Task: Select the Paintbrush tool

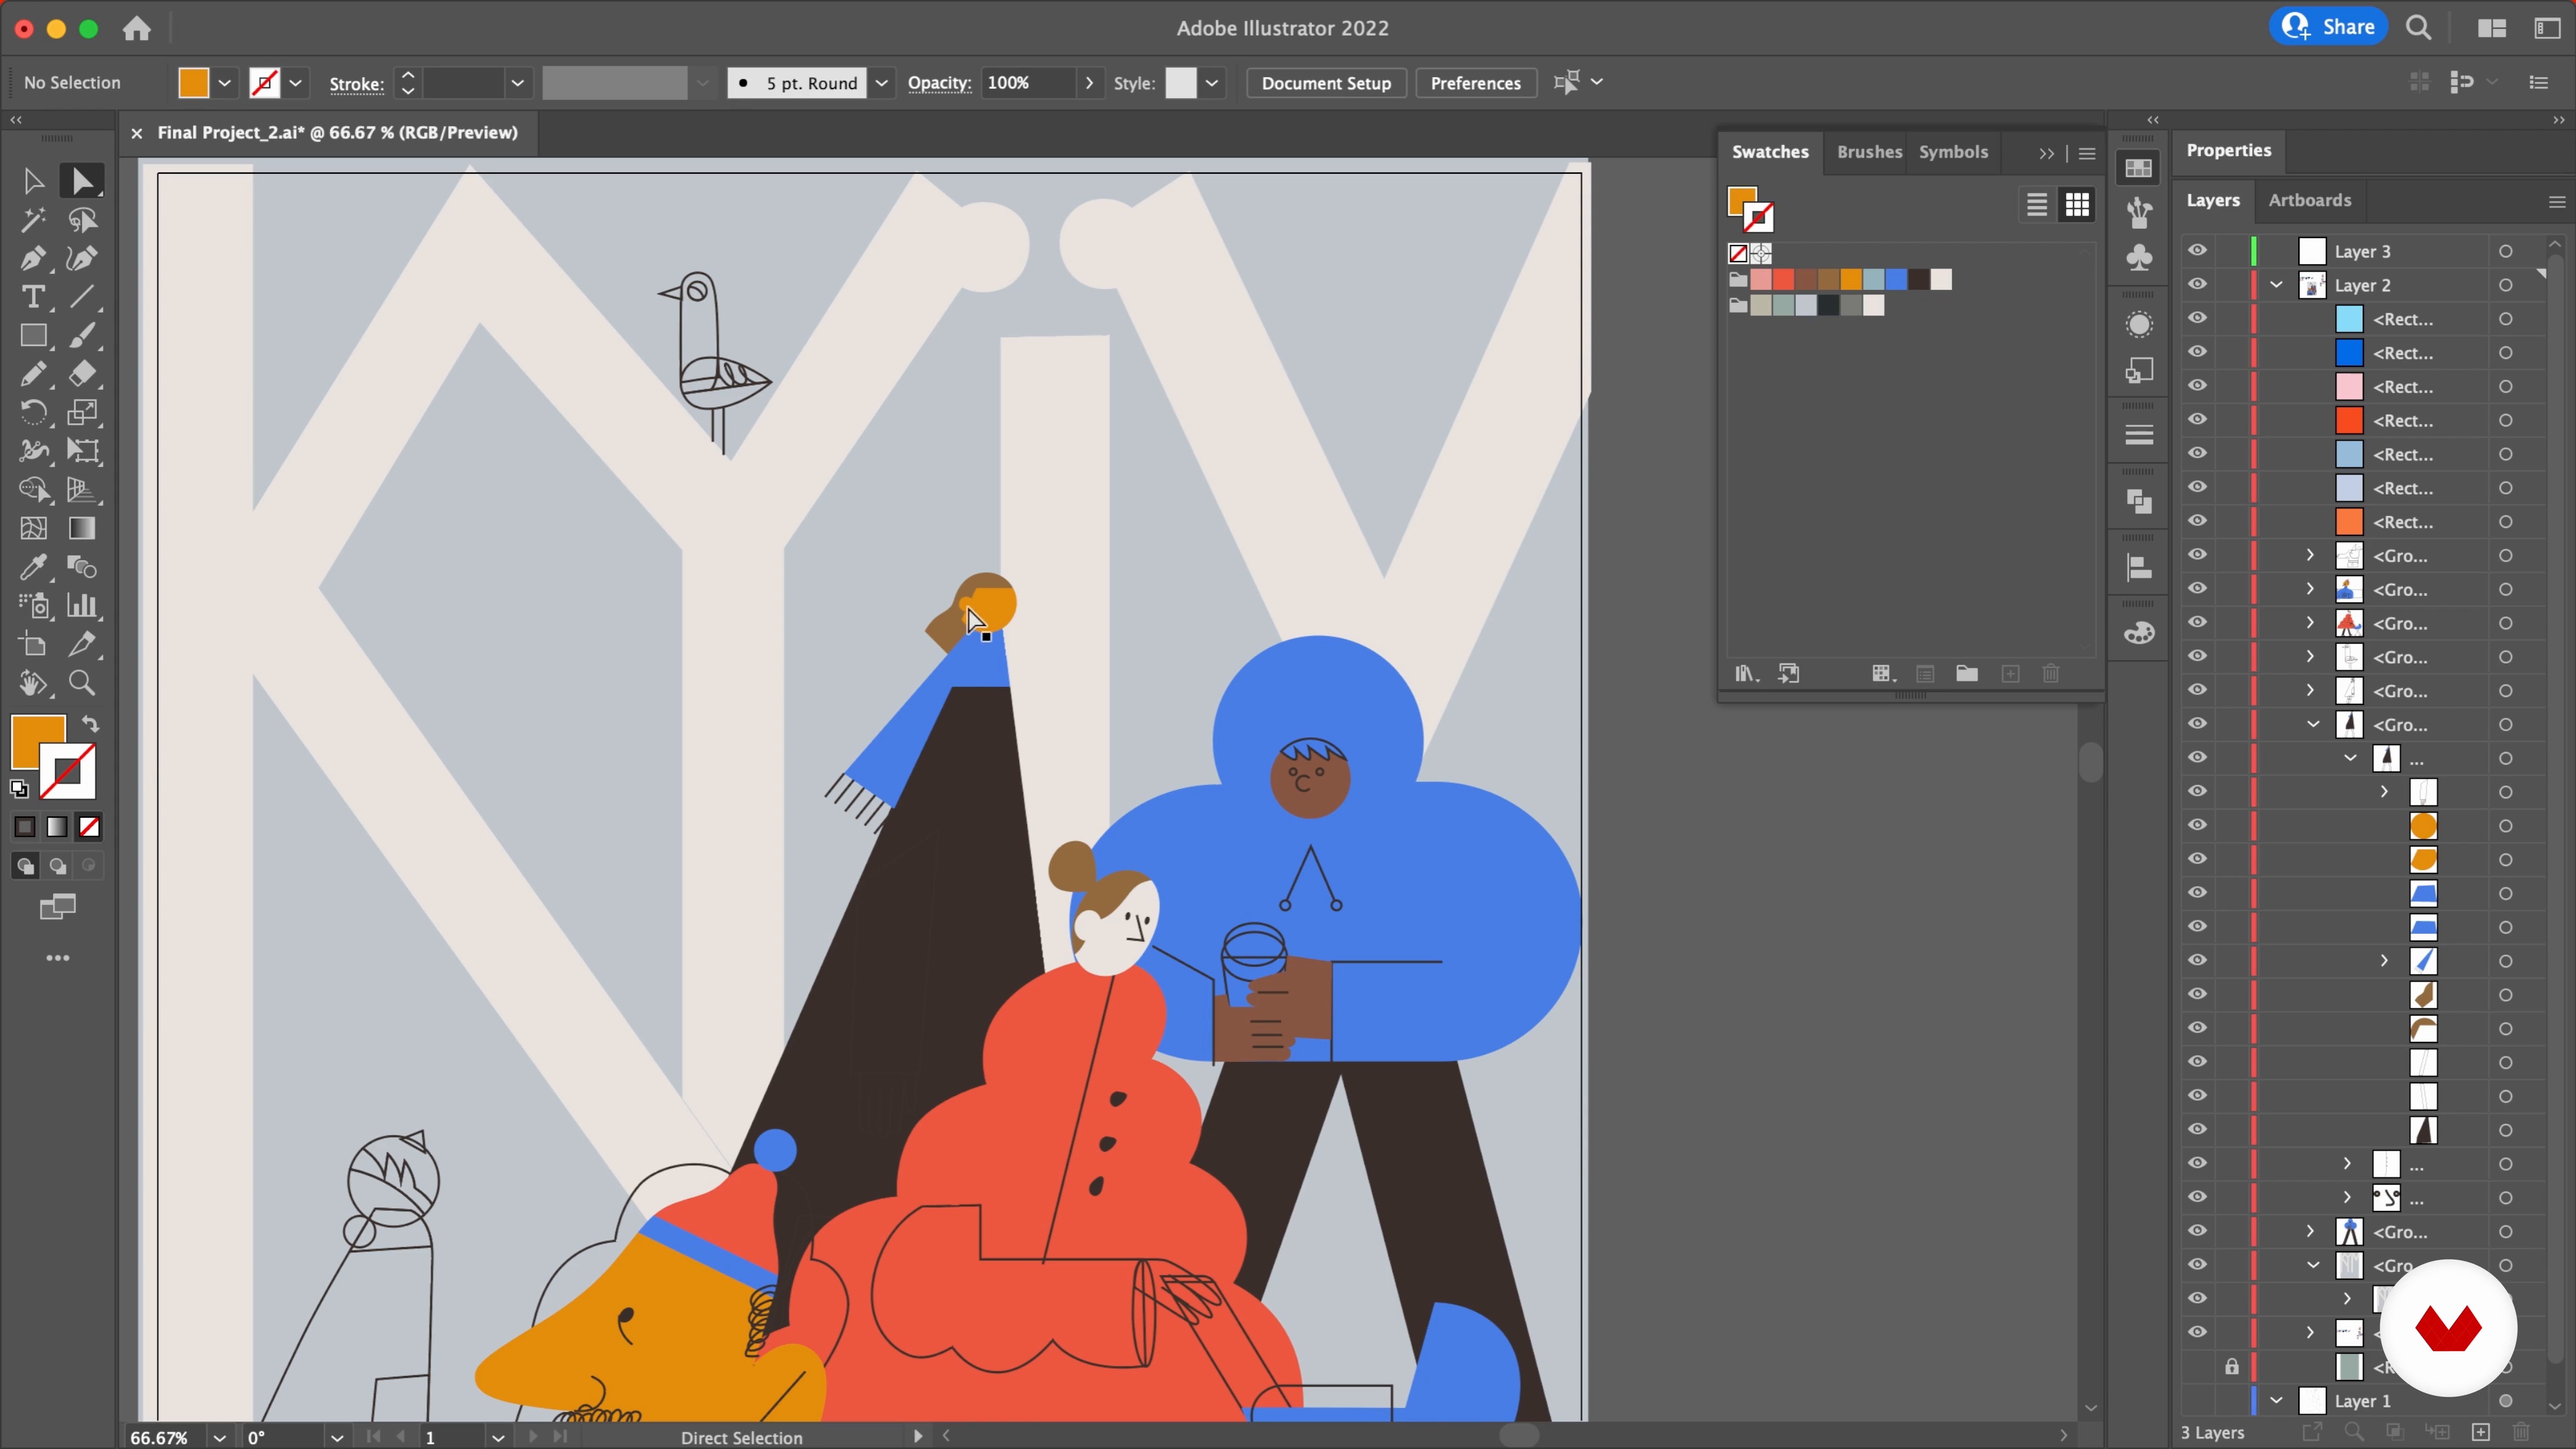Action: point(82,336)
